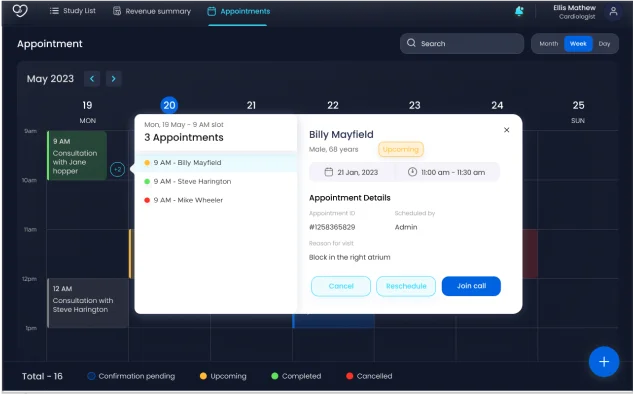The width and height of the screenshot is (633, 394).
Task: Click Block in the right atrium text
Action: tap(350, 257)
